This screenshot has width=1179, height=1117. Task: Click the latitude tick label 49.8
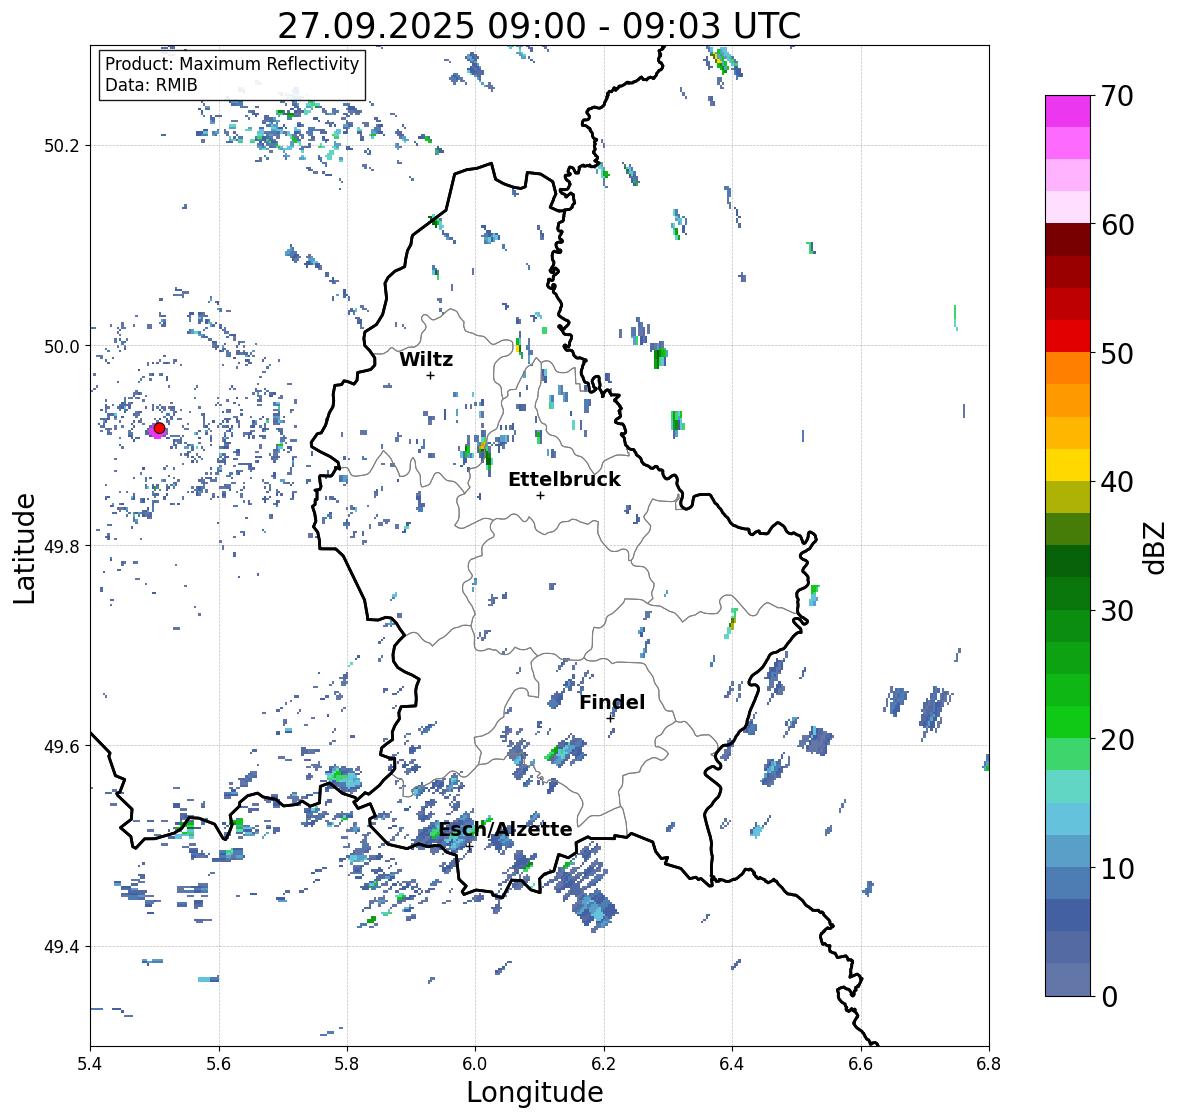62,546
